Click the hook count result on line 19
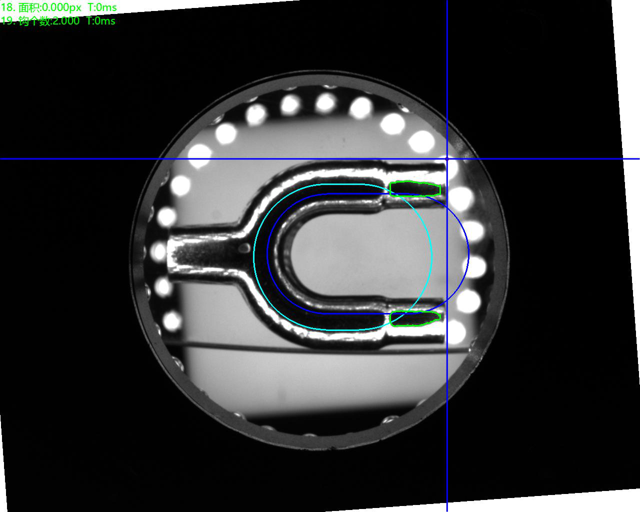The width and height of the screenshot is (640, 512). pyautogui.click(x=58, y=21)
